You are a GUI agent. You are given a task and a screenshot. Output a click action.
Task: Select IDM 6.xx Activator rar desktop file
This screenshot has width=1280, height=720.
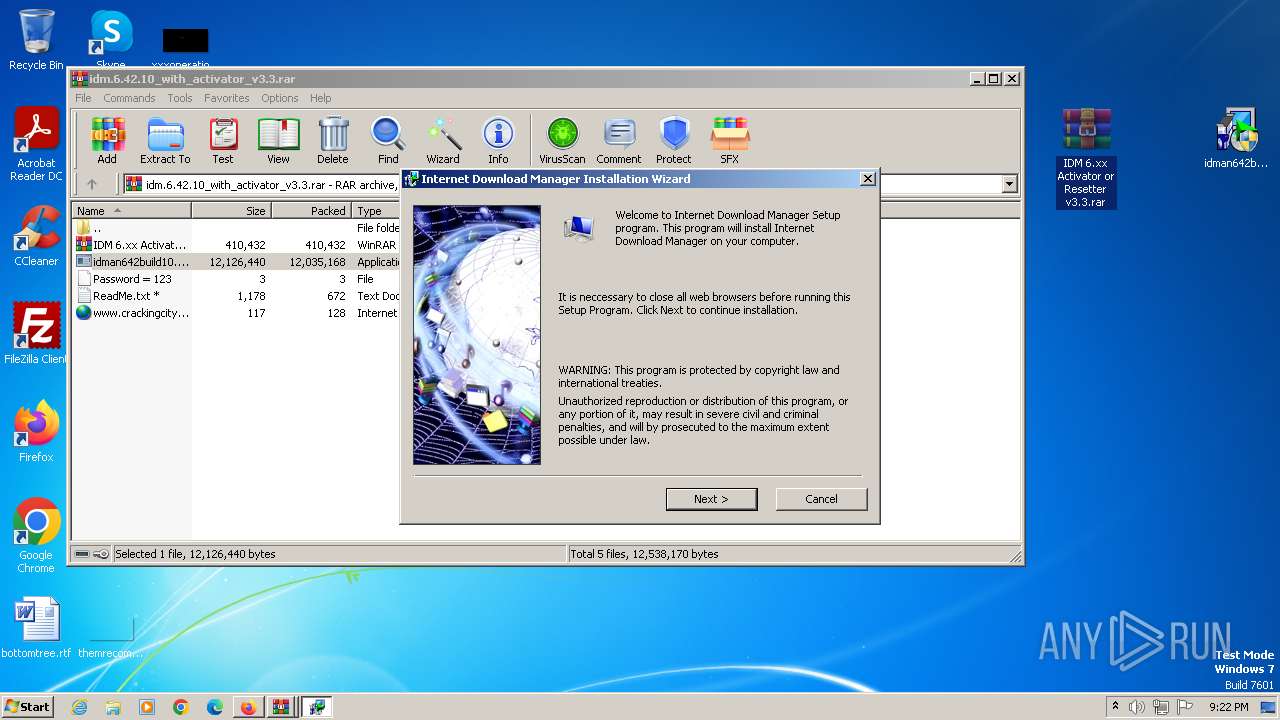(x=1086, y=158)
